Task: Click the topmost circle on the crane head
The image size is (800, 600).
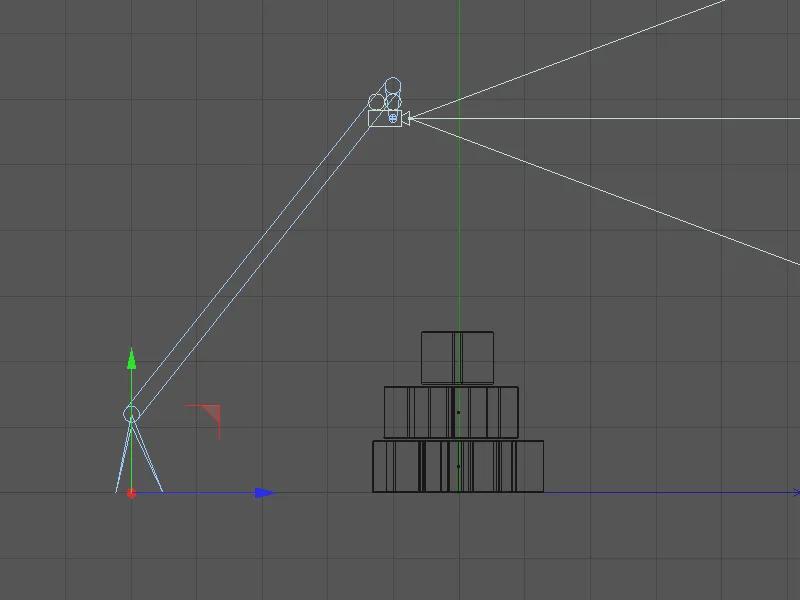Action: [393, 85]
